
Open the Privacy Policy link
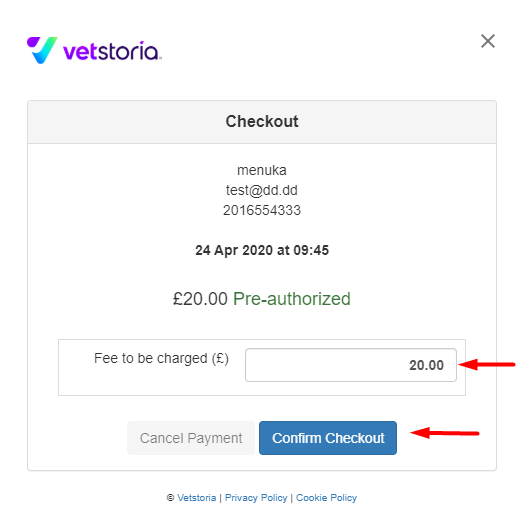pyautogui.click(x=256, y=498)
